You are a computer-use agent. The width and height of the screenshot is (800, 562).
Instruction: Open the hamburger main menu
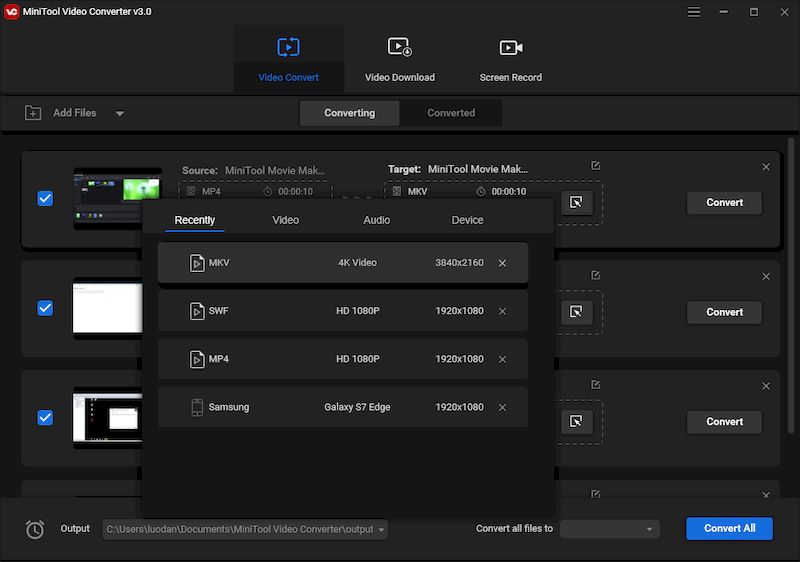tap(693, 12)
